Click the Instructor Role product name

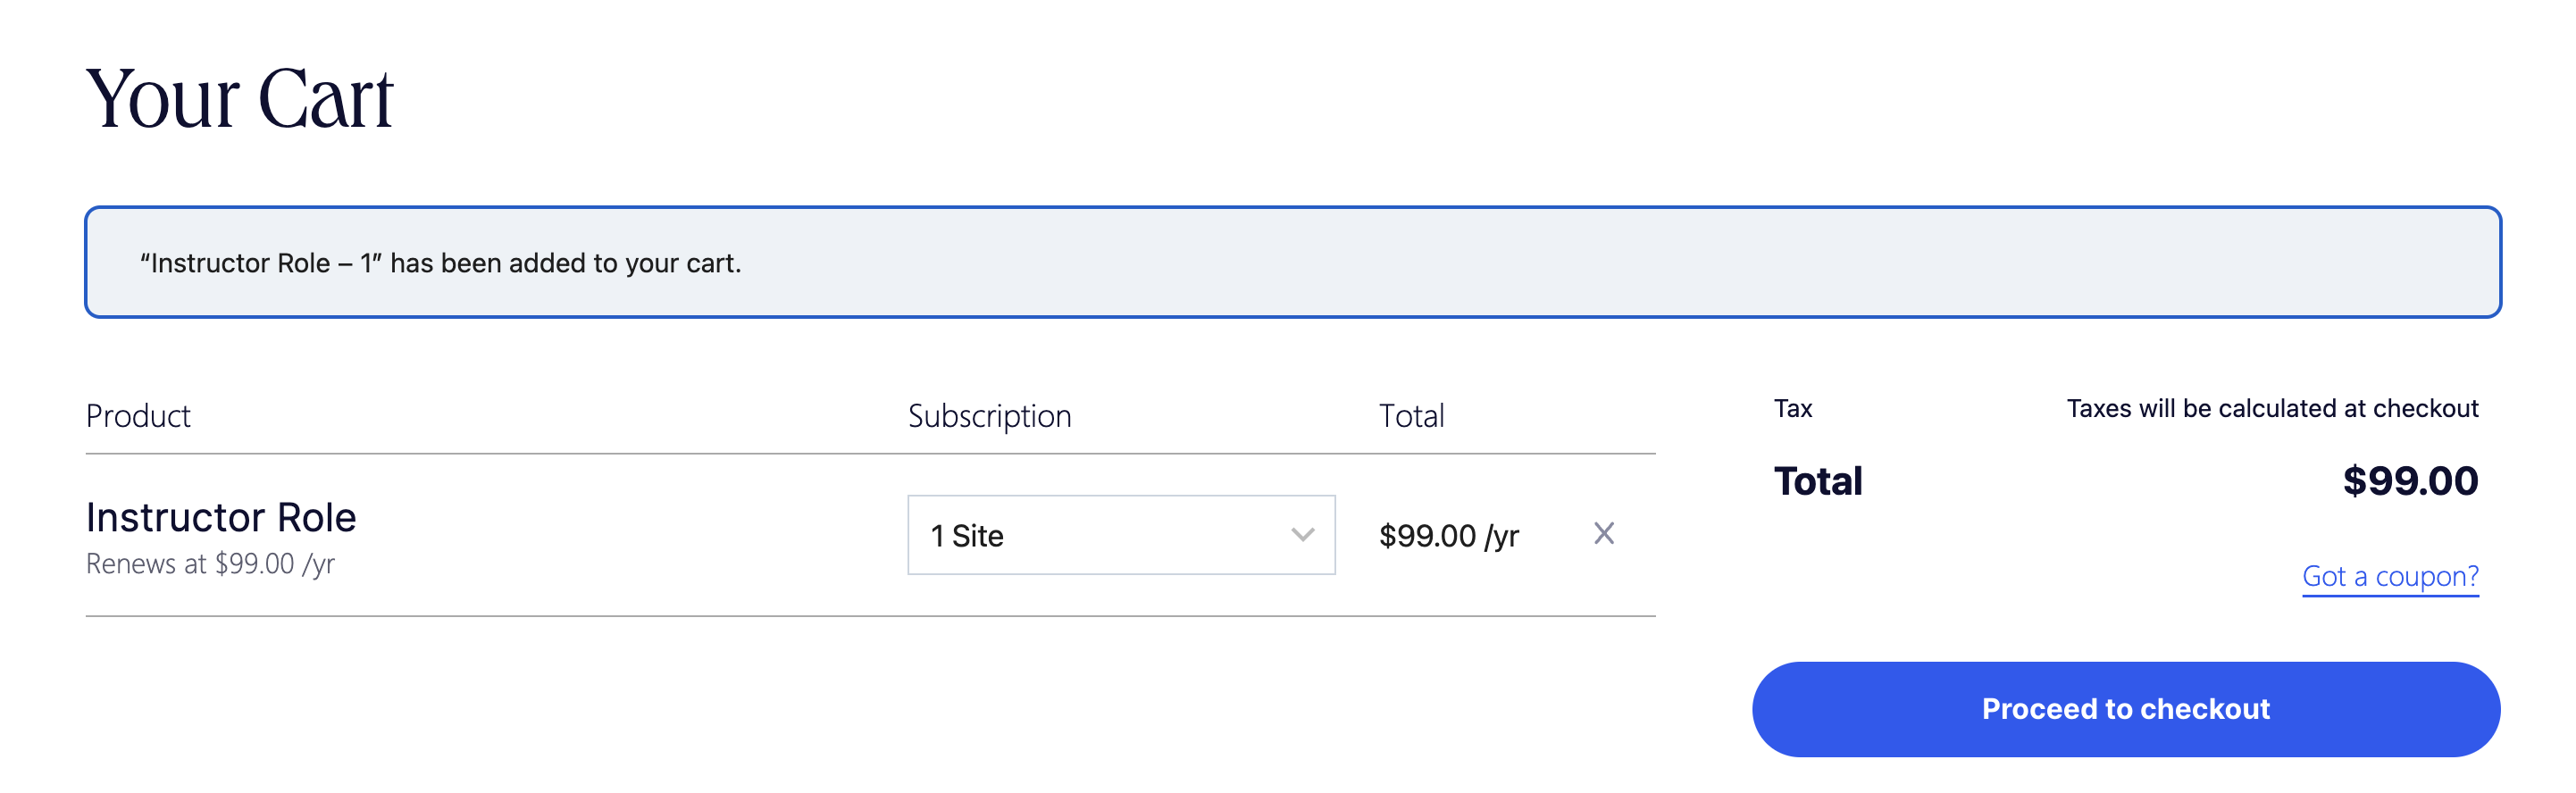point(221,517)
